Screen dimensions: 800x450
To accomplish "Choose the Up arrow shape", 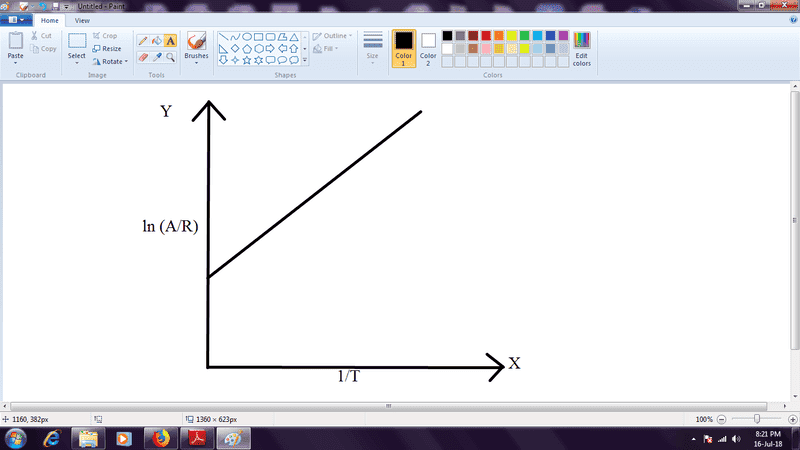I will (294, 48).
